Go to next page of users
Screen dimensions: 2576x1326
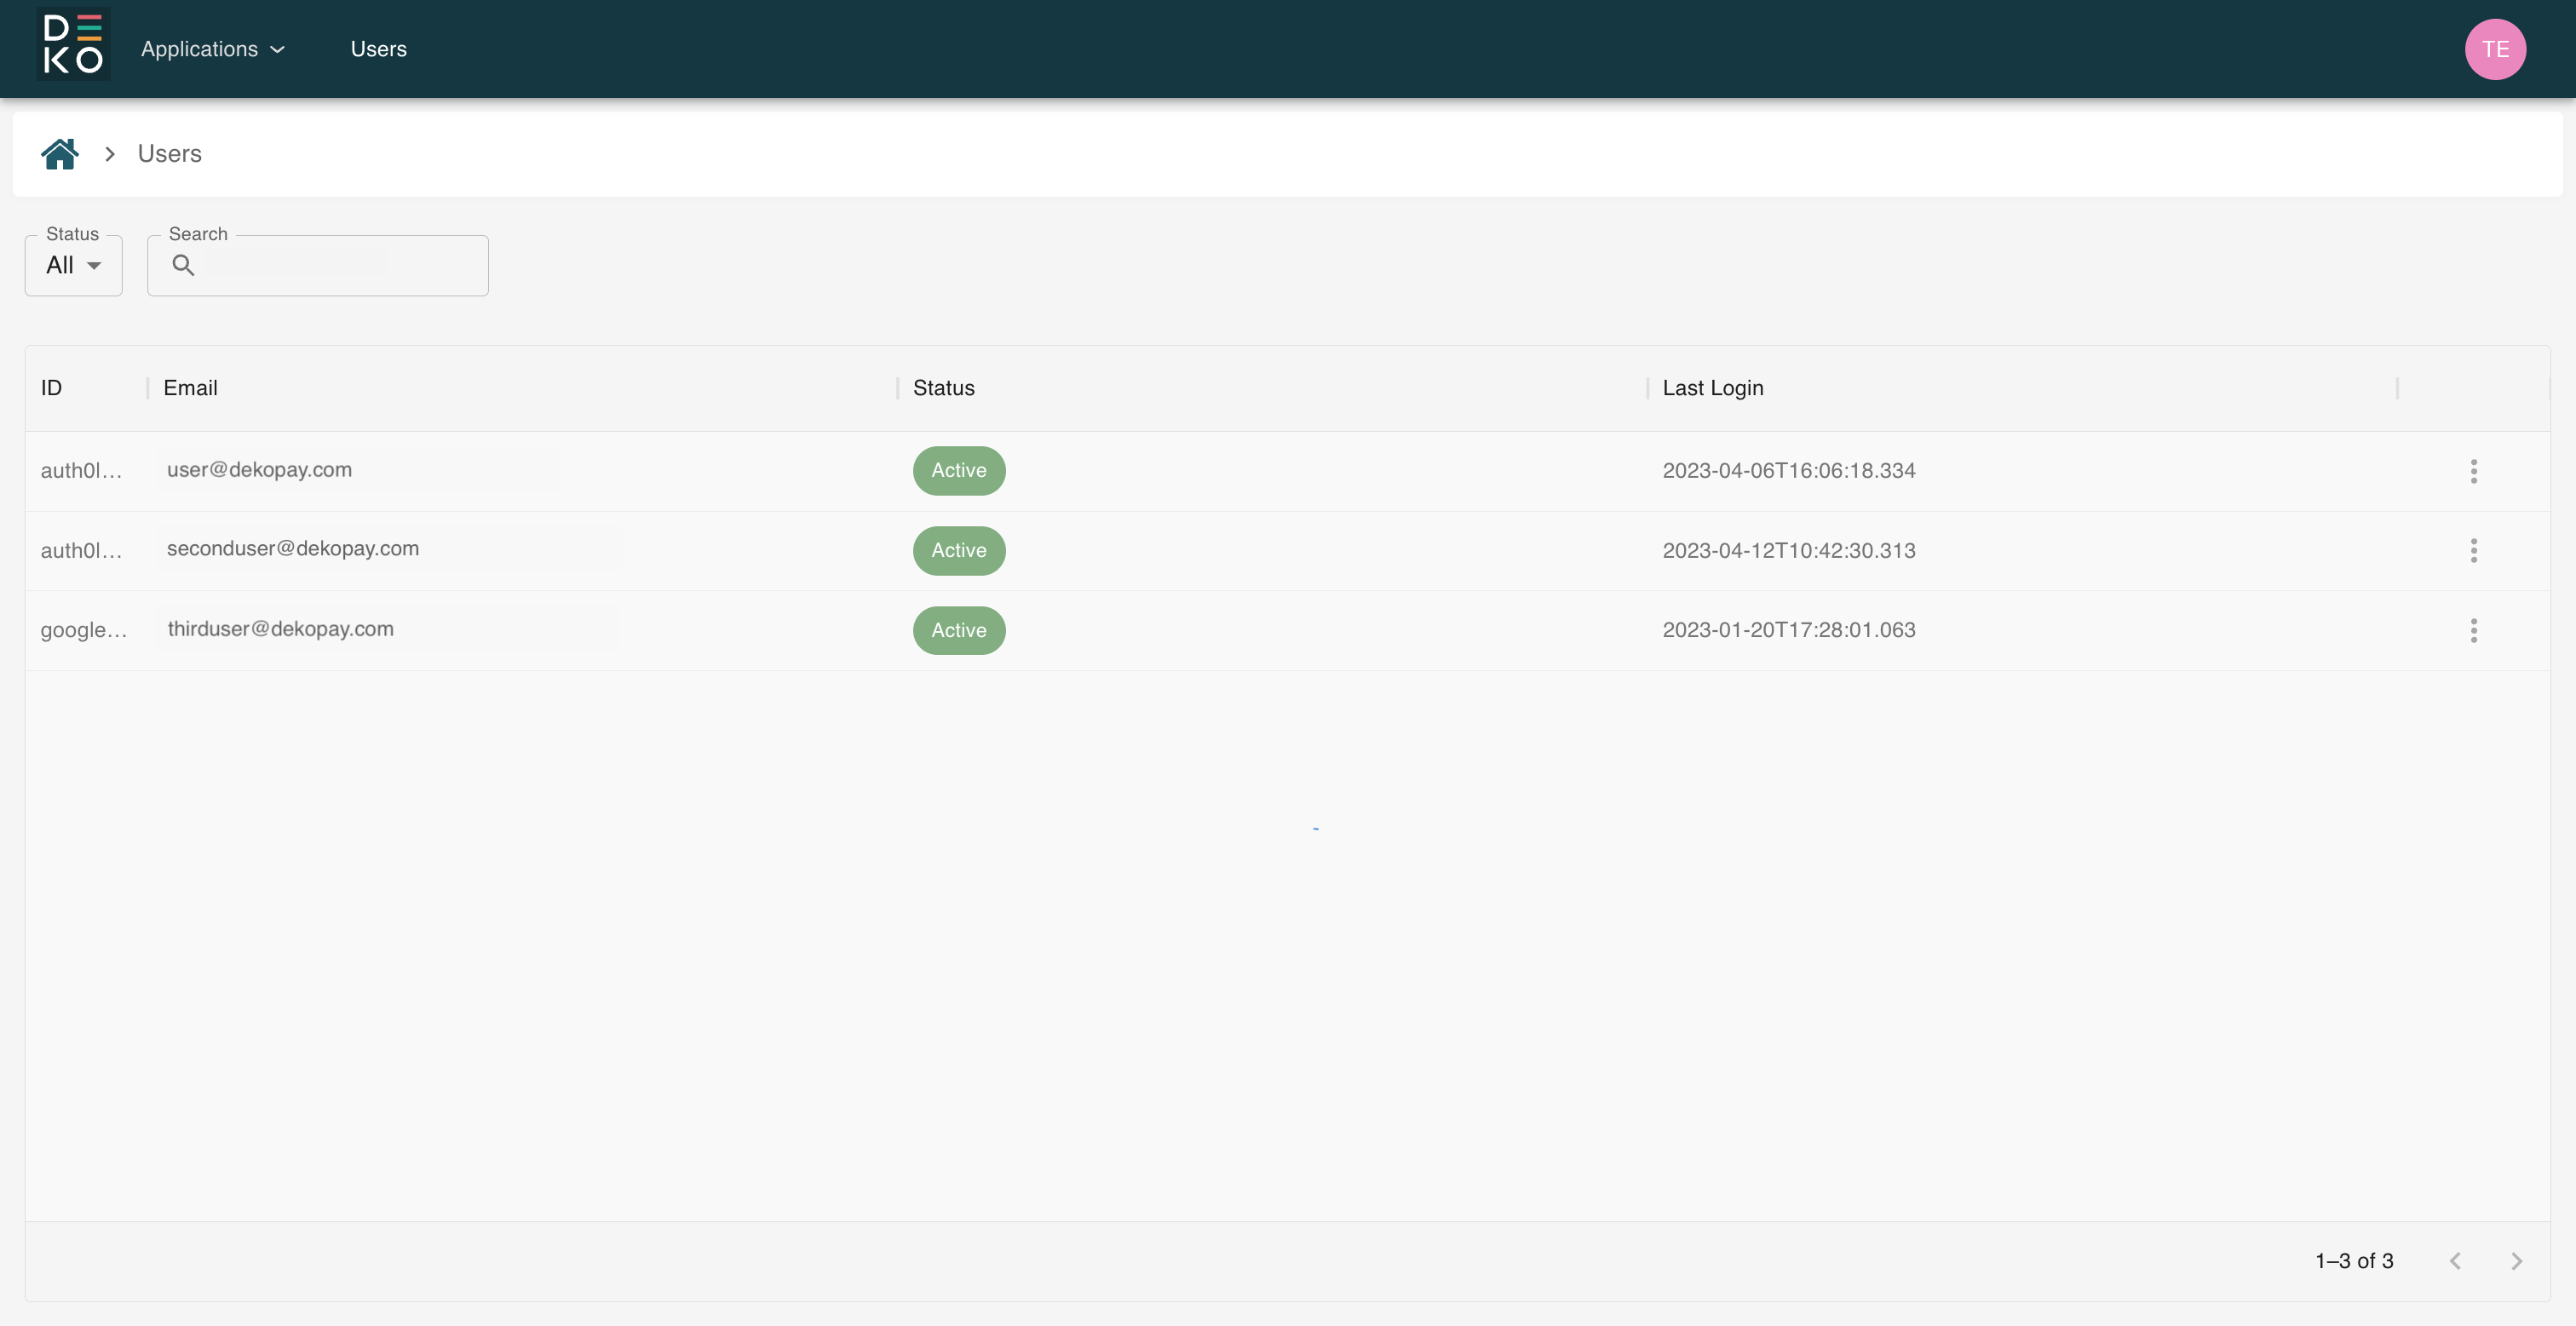point(2516,1261)
